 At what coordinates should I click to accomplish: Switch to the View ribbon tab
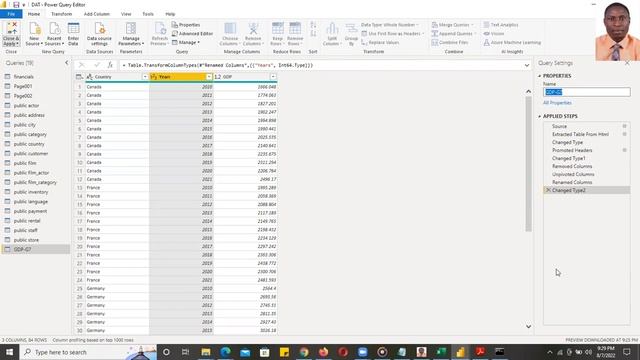pyautogui.click(x=126, y=14)
